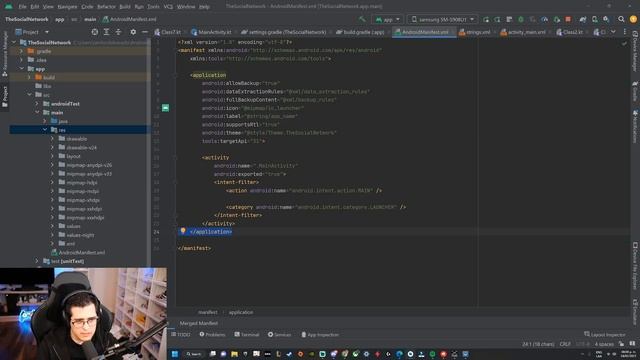Switch to strings.xml tab

click(475, 32)
